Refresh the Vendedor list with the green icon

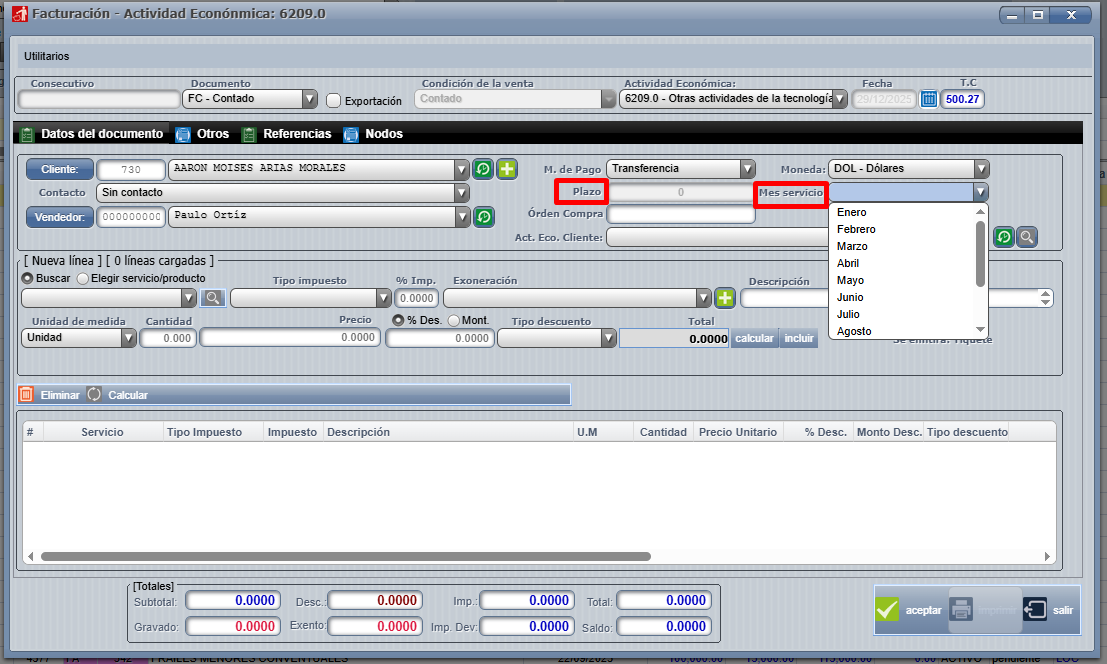tap(483, 216)
